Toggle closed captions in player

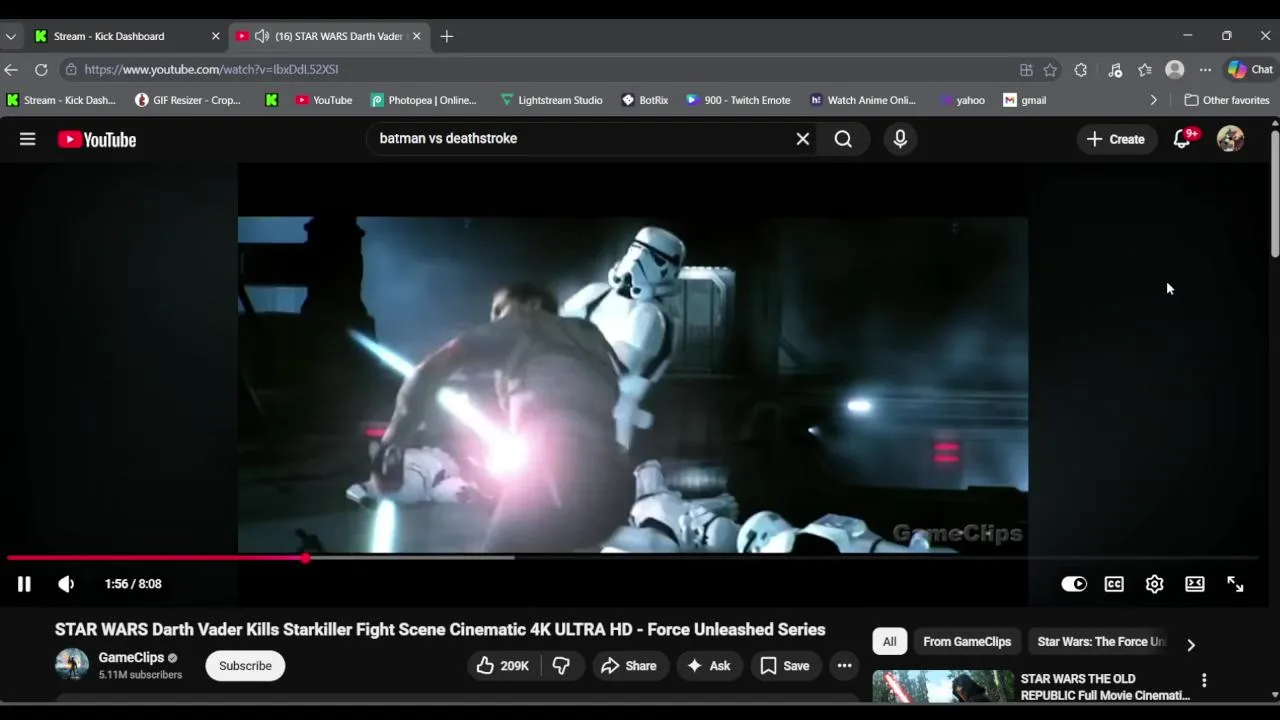pyautogui.click(x=1114, y=584)
